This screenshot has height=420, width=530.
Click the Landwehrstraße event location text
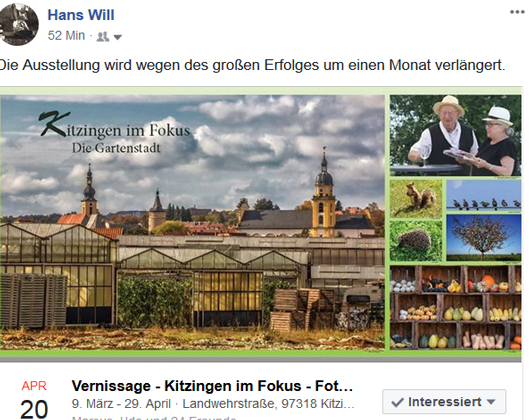point(268,404)
